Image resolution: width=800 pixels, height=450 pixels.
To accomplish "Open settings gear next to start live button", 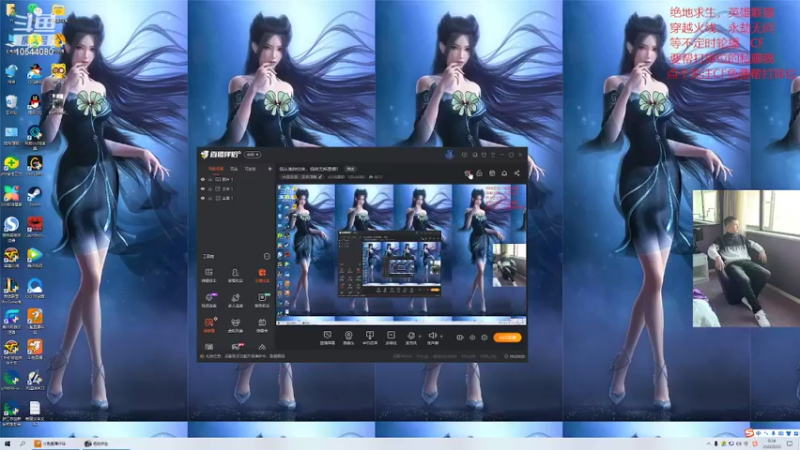I will (x=484, y=337).
